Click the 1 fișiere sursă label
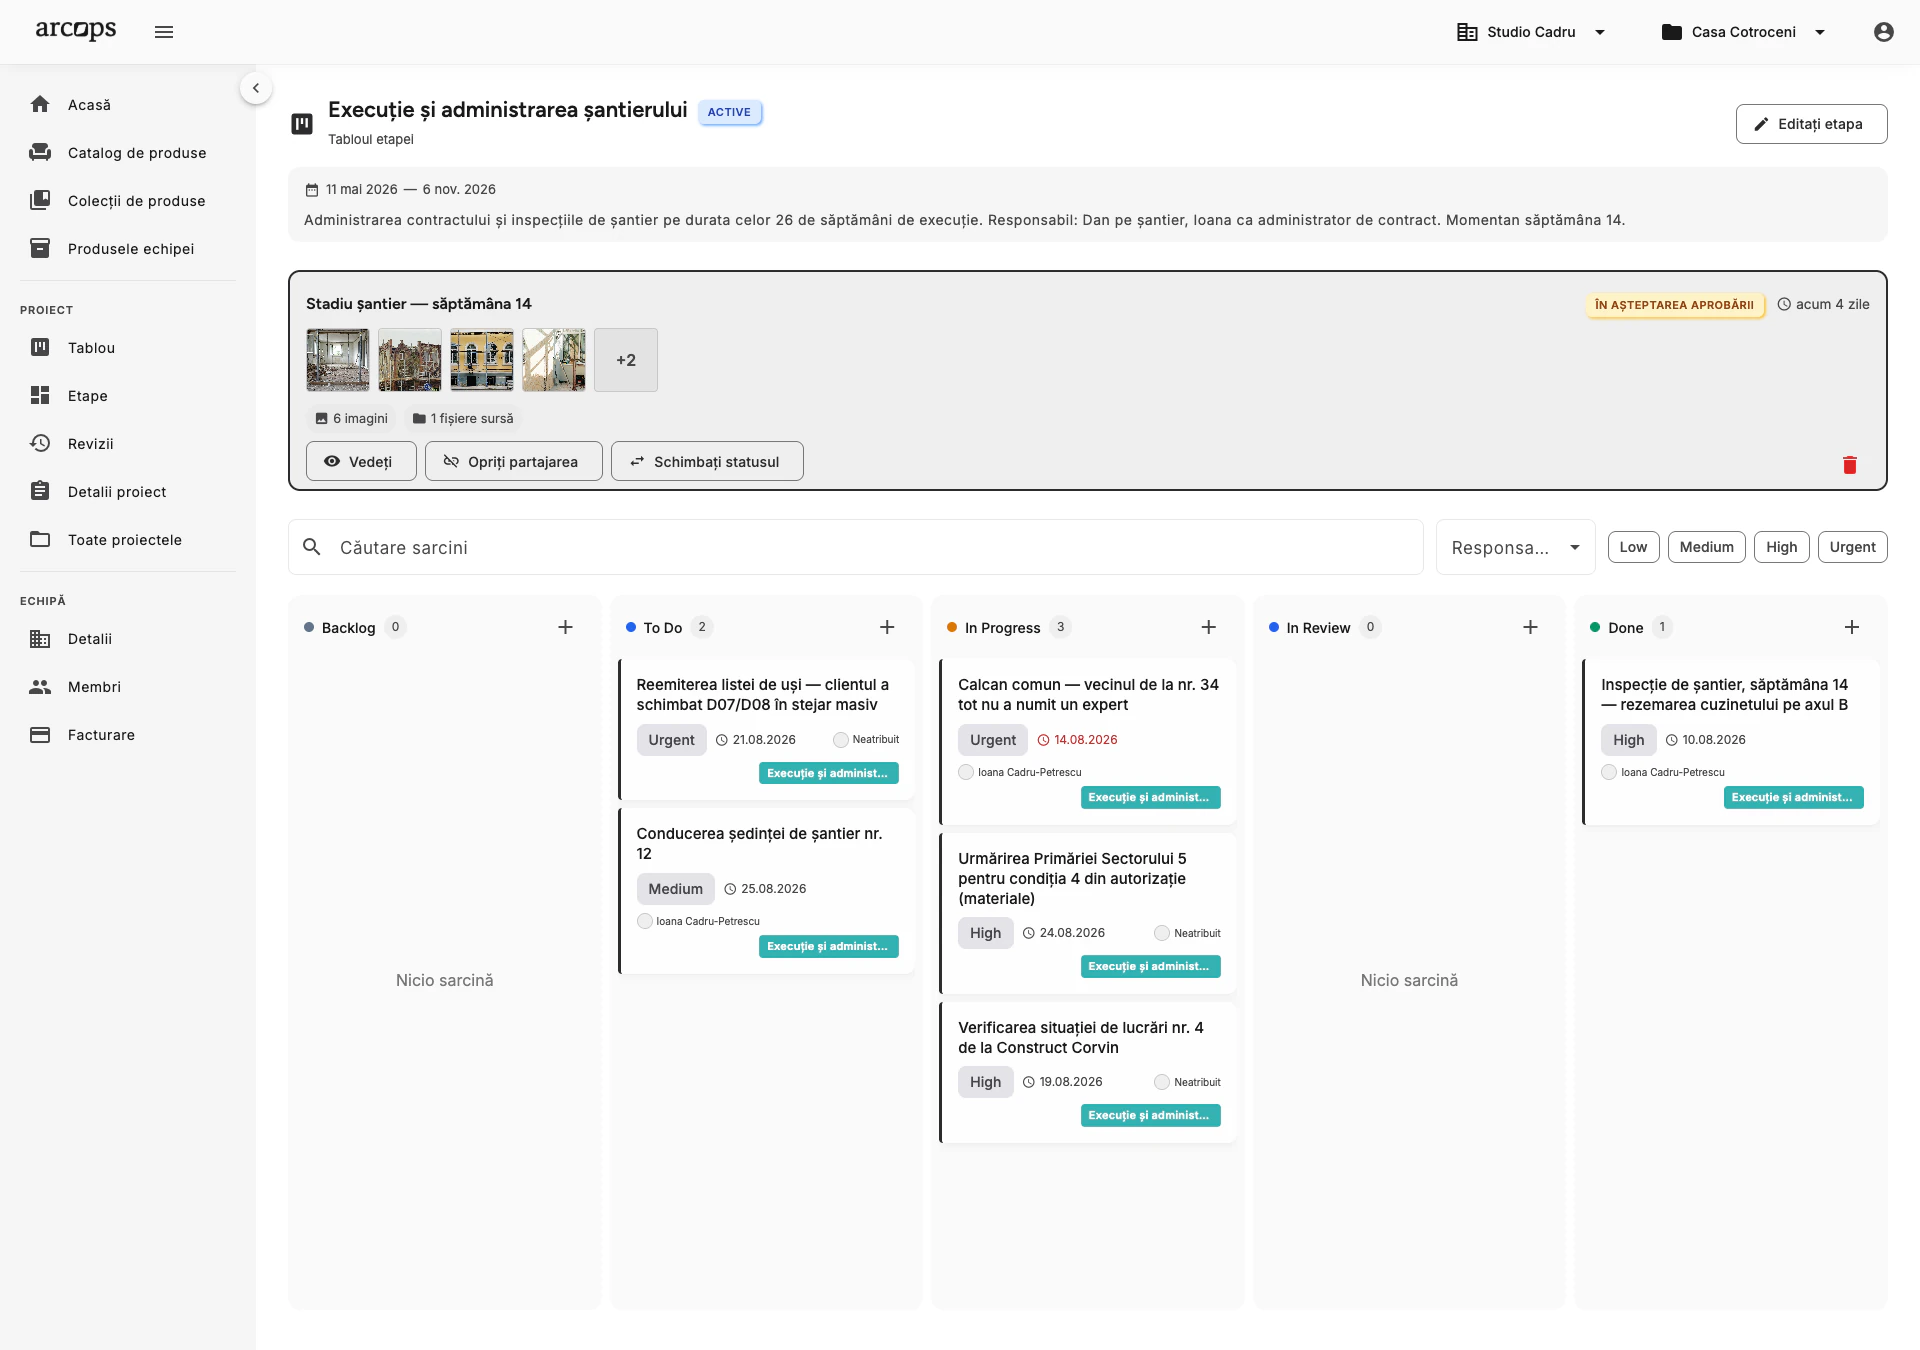This screenshot has height=1350, width=1920. coord(463,418)
